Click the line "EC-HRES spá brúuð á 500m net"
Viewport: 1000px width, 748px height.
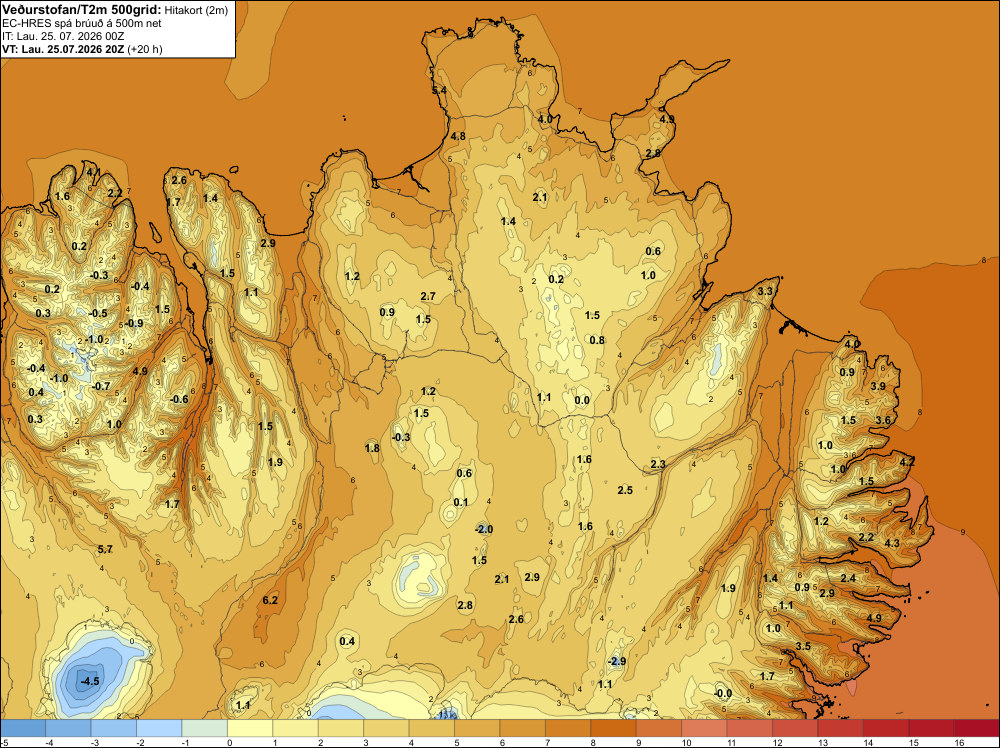(82, 24)
